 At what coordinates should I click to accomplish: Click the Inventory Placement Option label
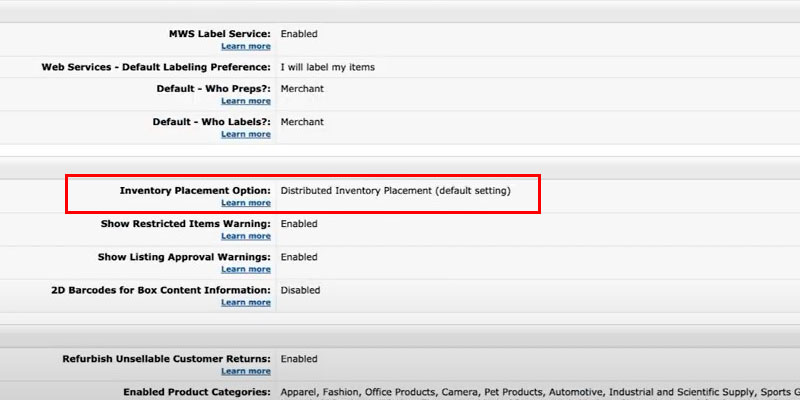tap(195, 190)
